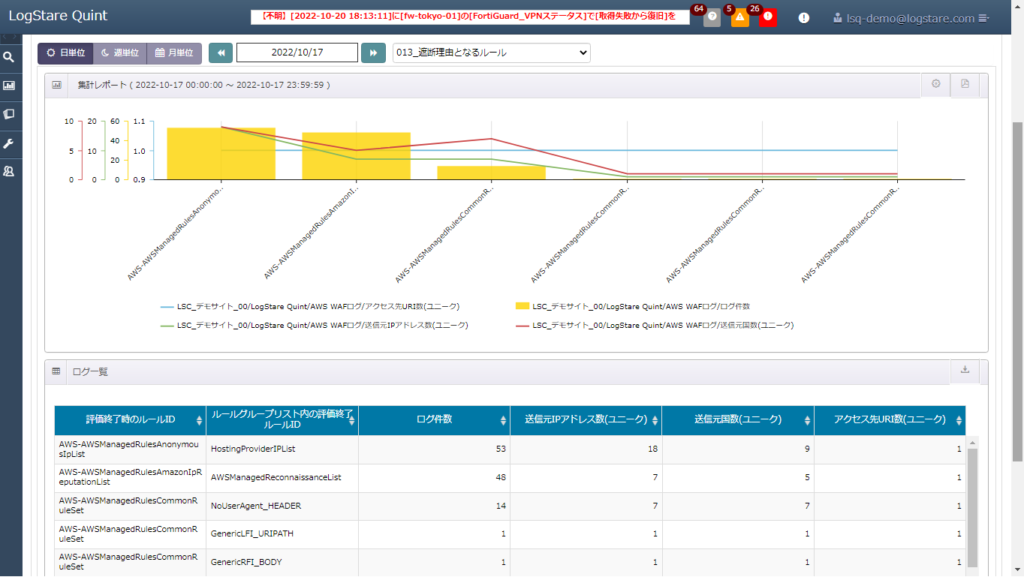Sort by ログ件数 column
This screenshot has width=1024, height=580.
(x=434, y=420)
